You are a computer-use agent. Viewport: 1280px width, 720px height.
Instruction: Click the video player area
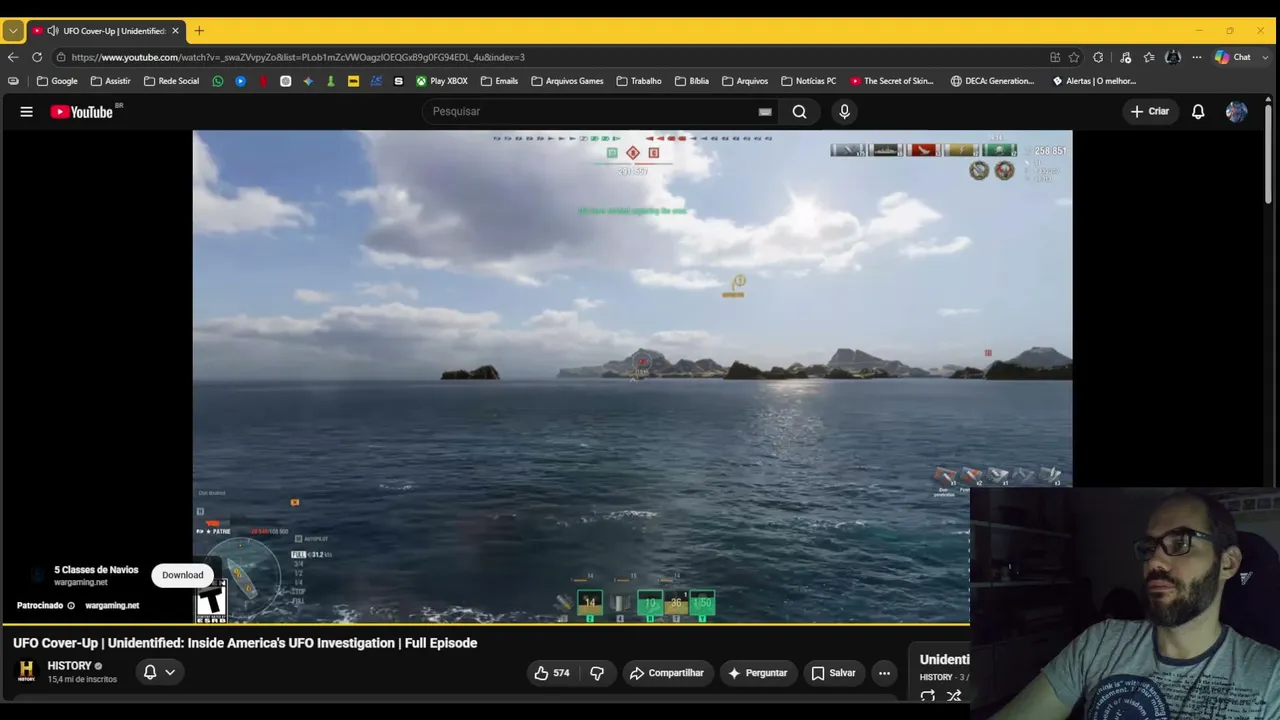pyautogui.click(x=632, y=377)
